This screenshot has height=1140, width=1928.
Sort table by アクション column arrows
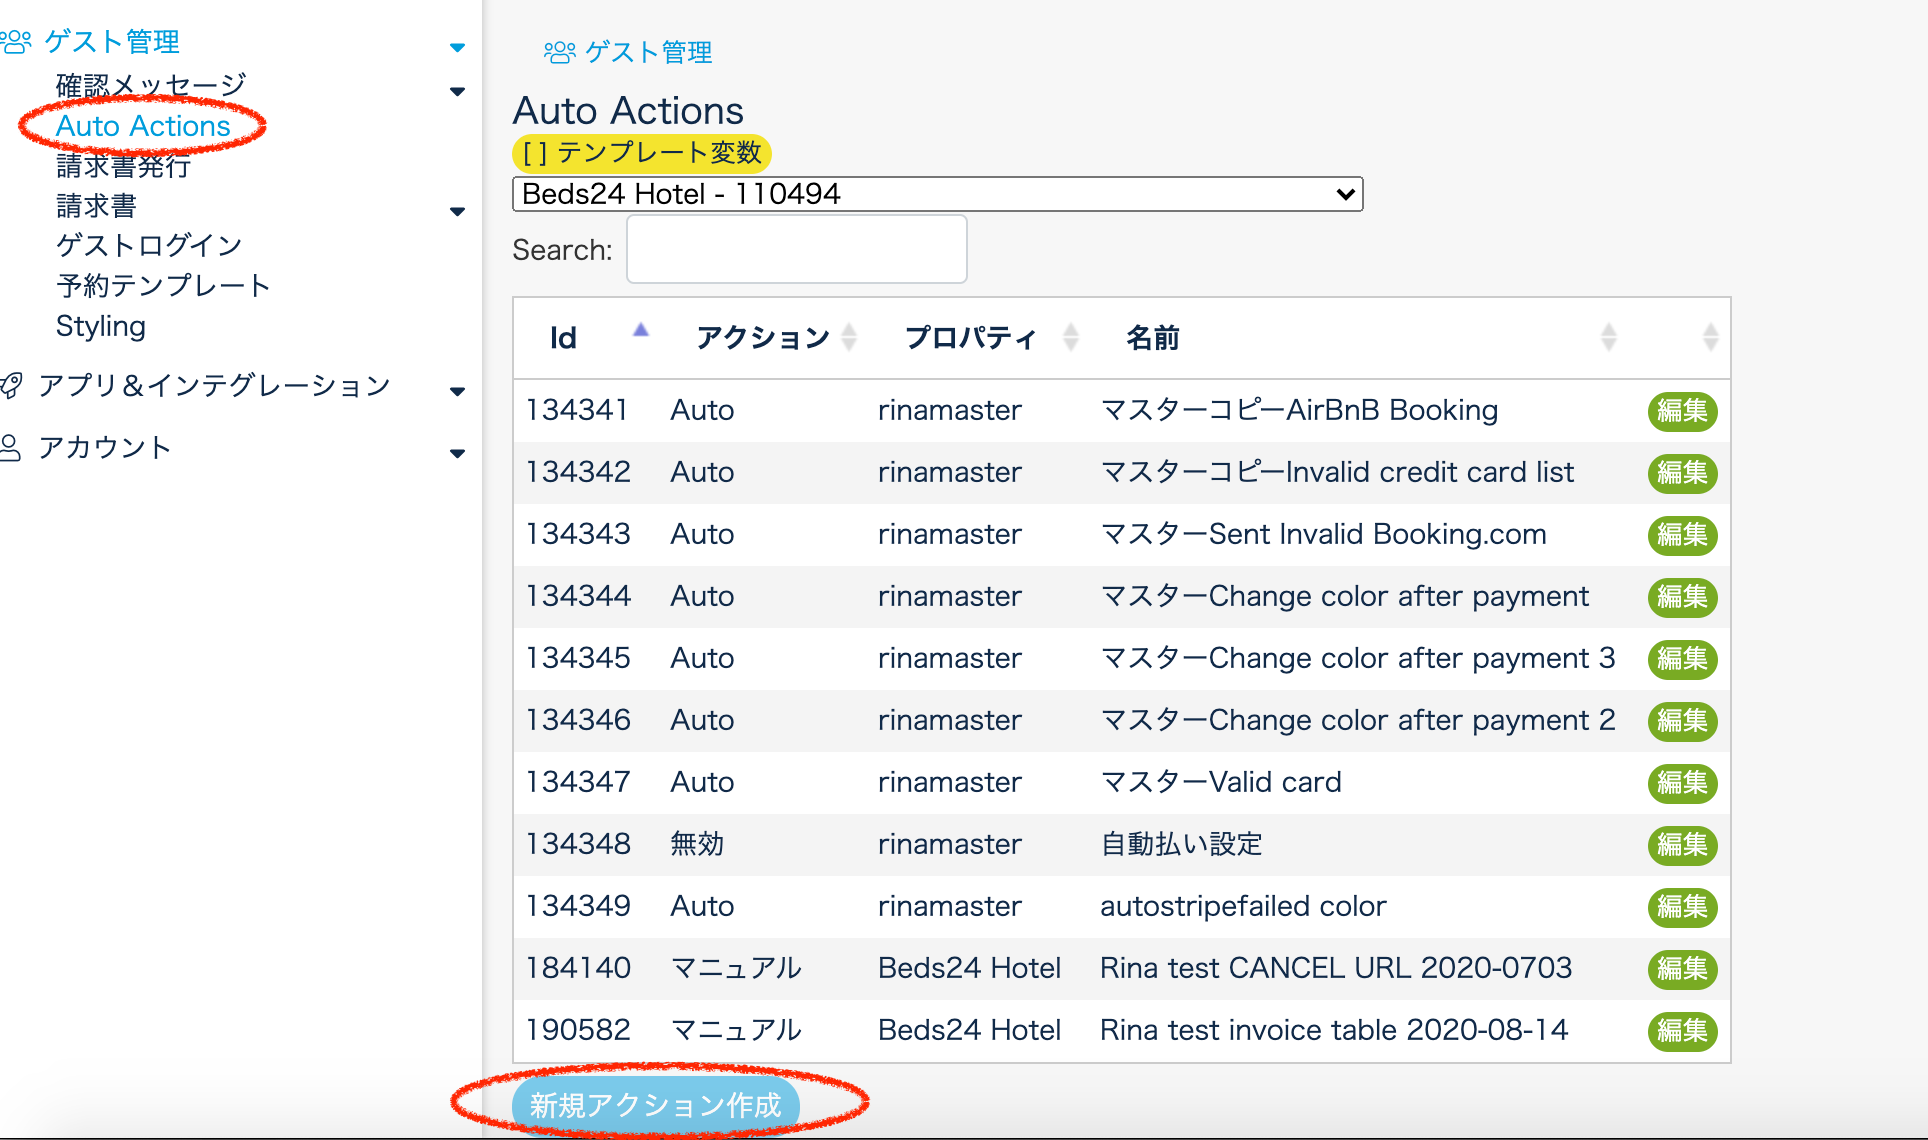[x=849, y=338]
